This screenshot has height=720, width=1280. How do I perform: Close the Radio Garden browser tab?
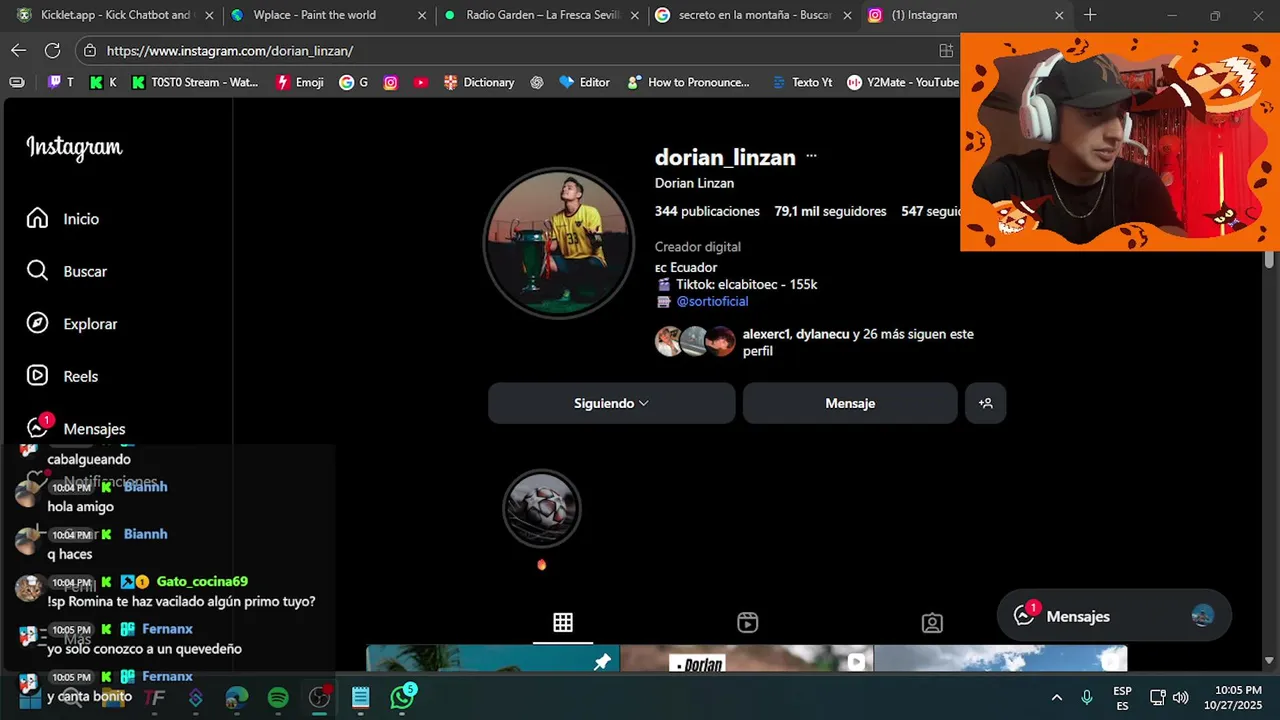point(635,15)
